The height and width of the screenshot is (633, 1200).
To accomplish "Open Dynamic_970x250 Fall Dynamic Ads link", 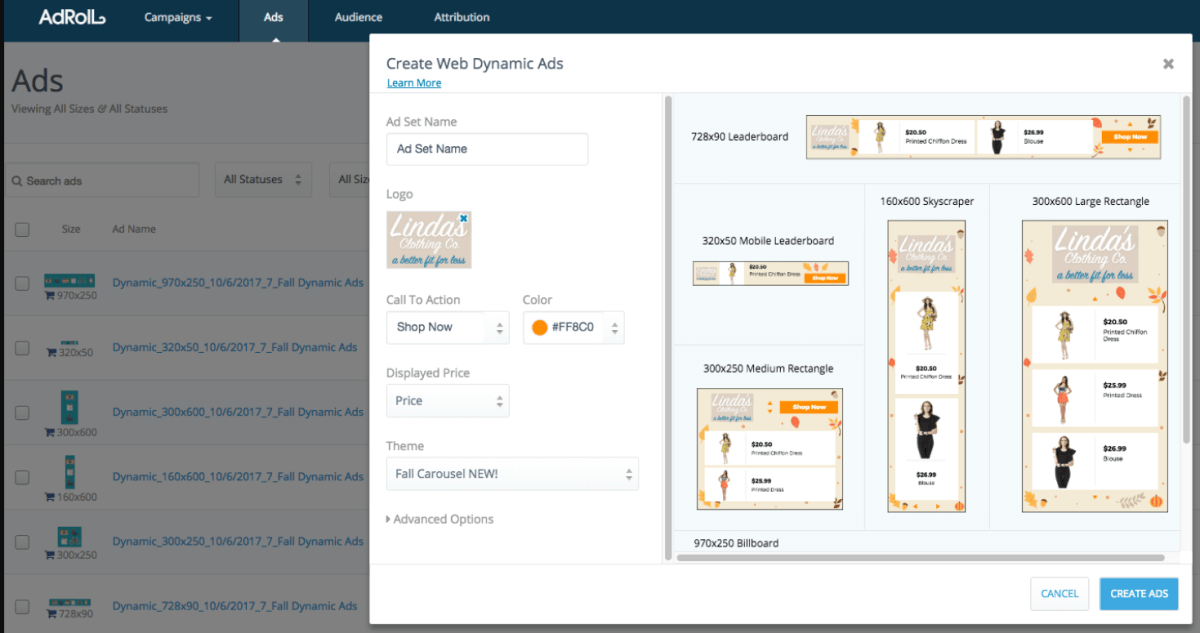I will [238, 283].
